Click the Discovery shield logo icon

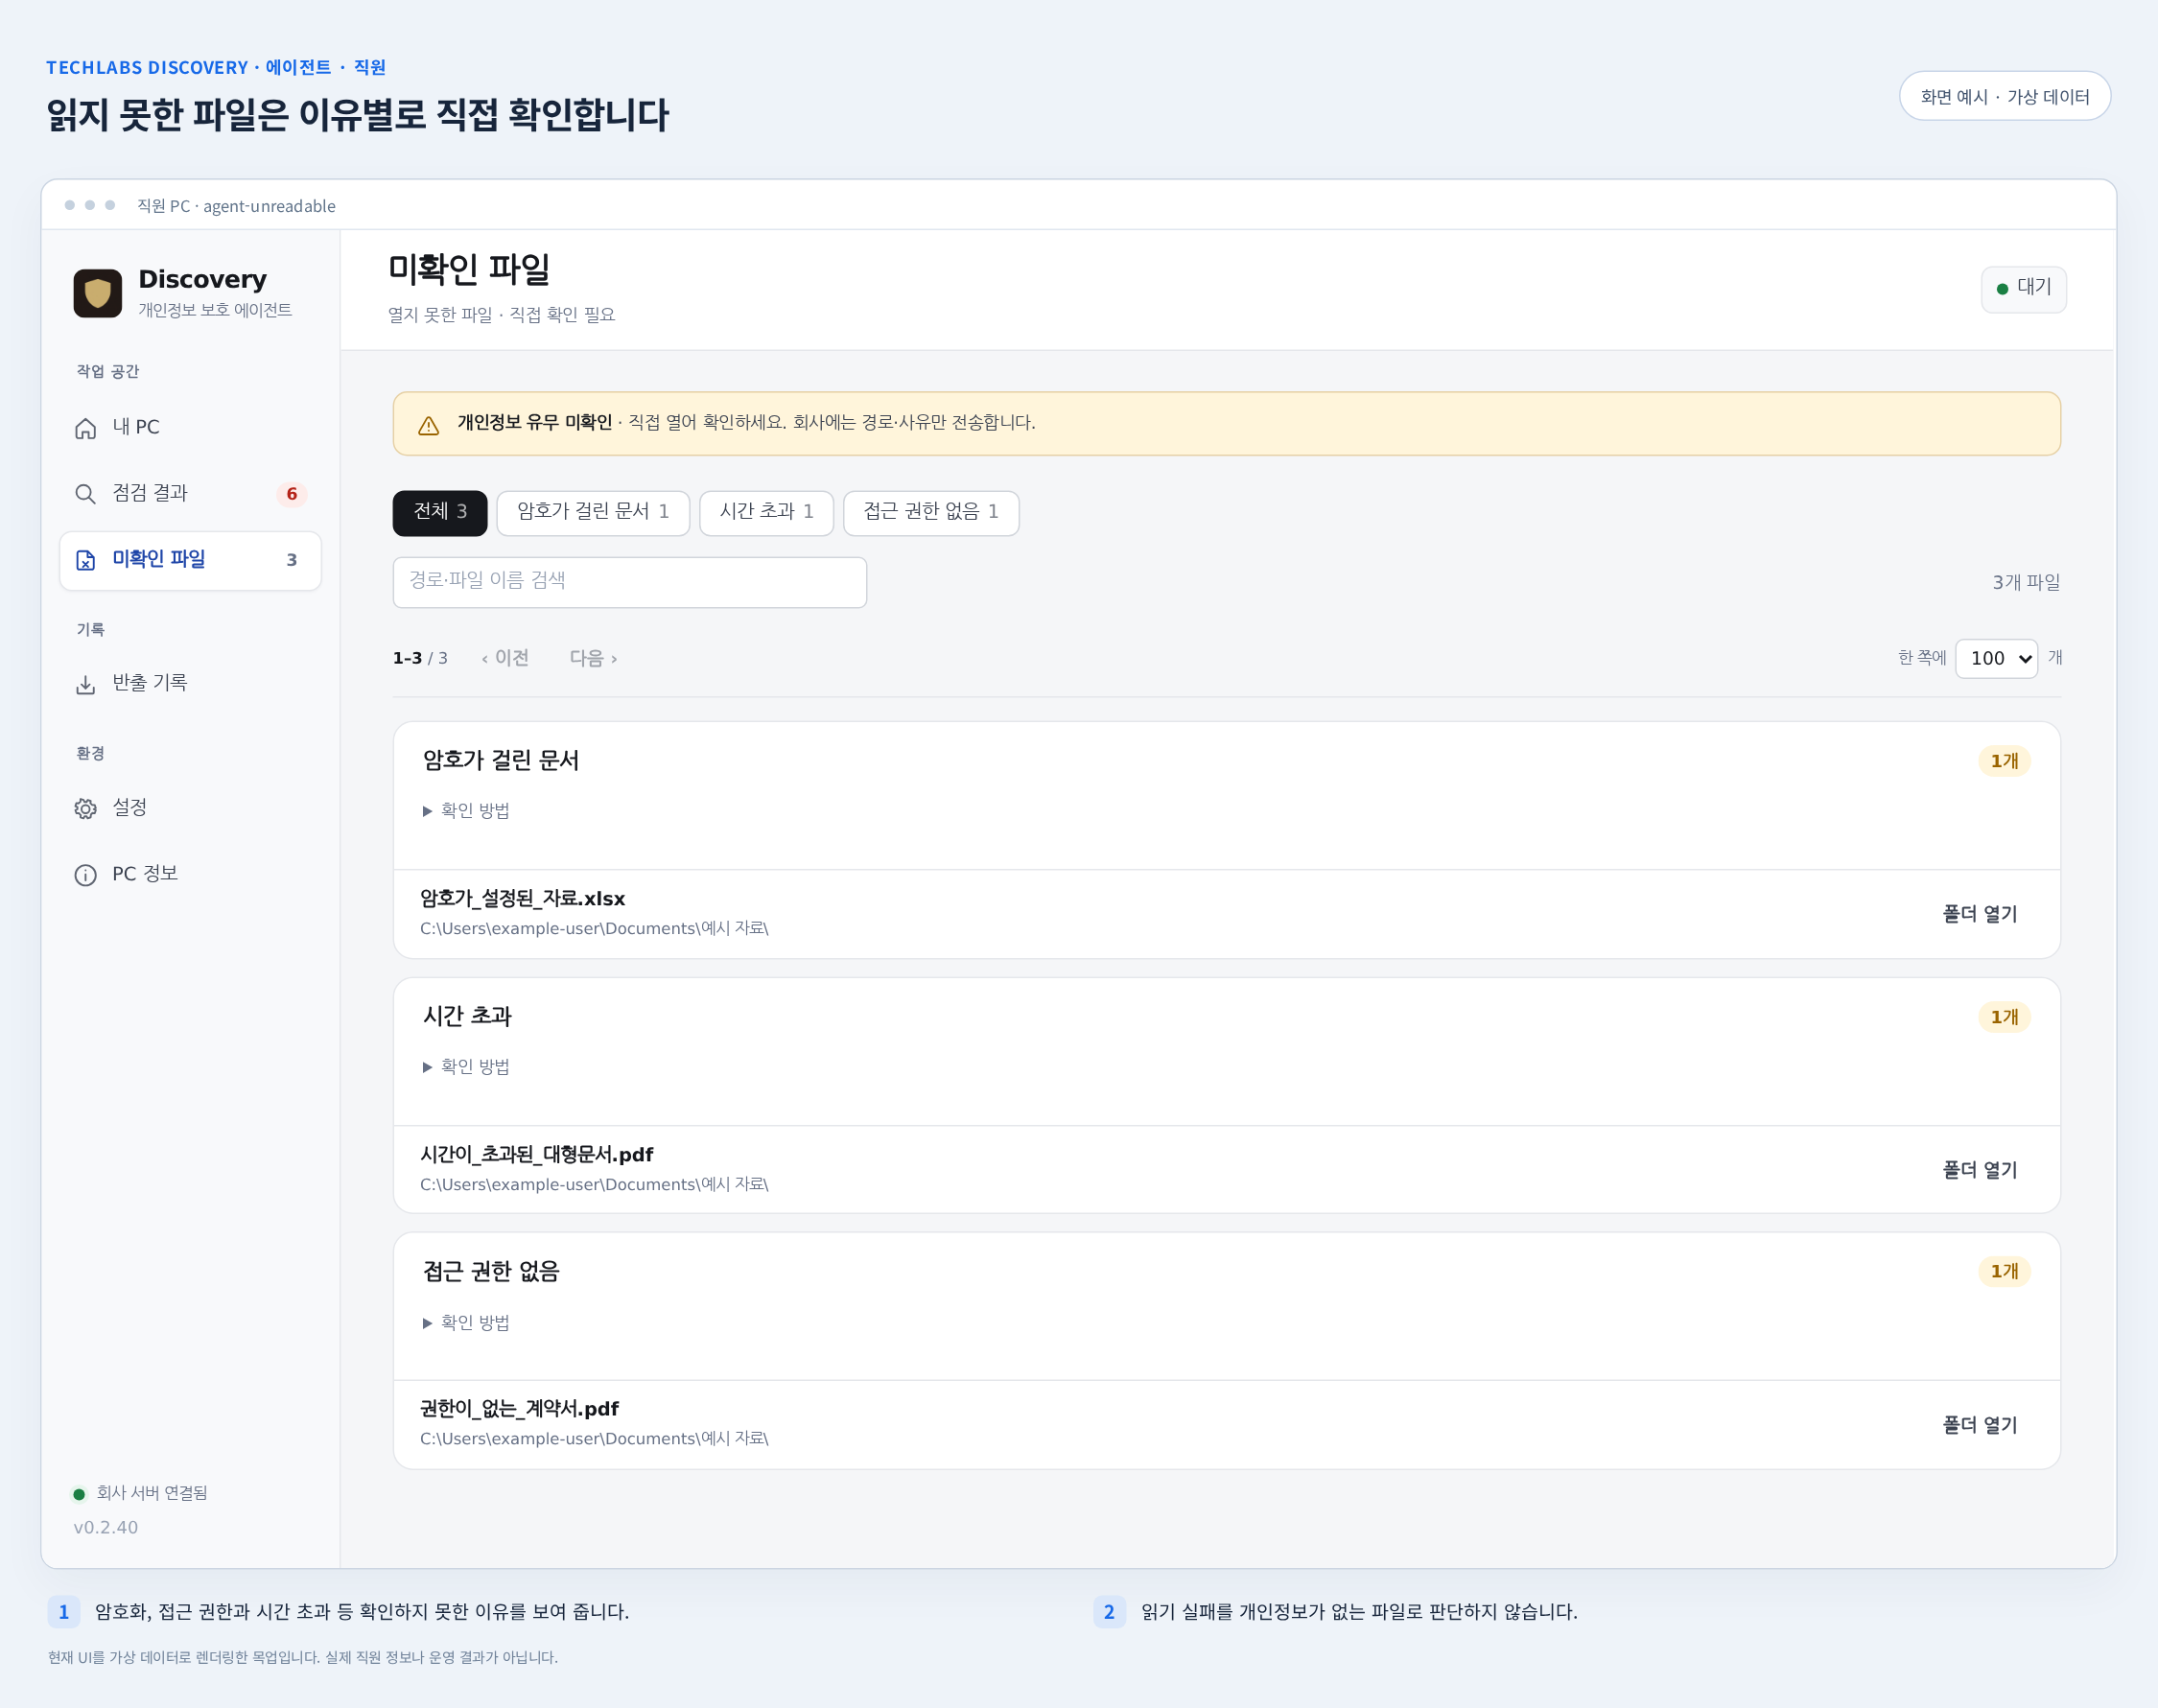(x=98, y=293)
